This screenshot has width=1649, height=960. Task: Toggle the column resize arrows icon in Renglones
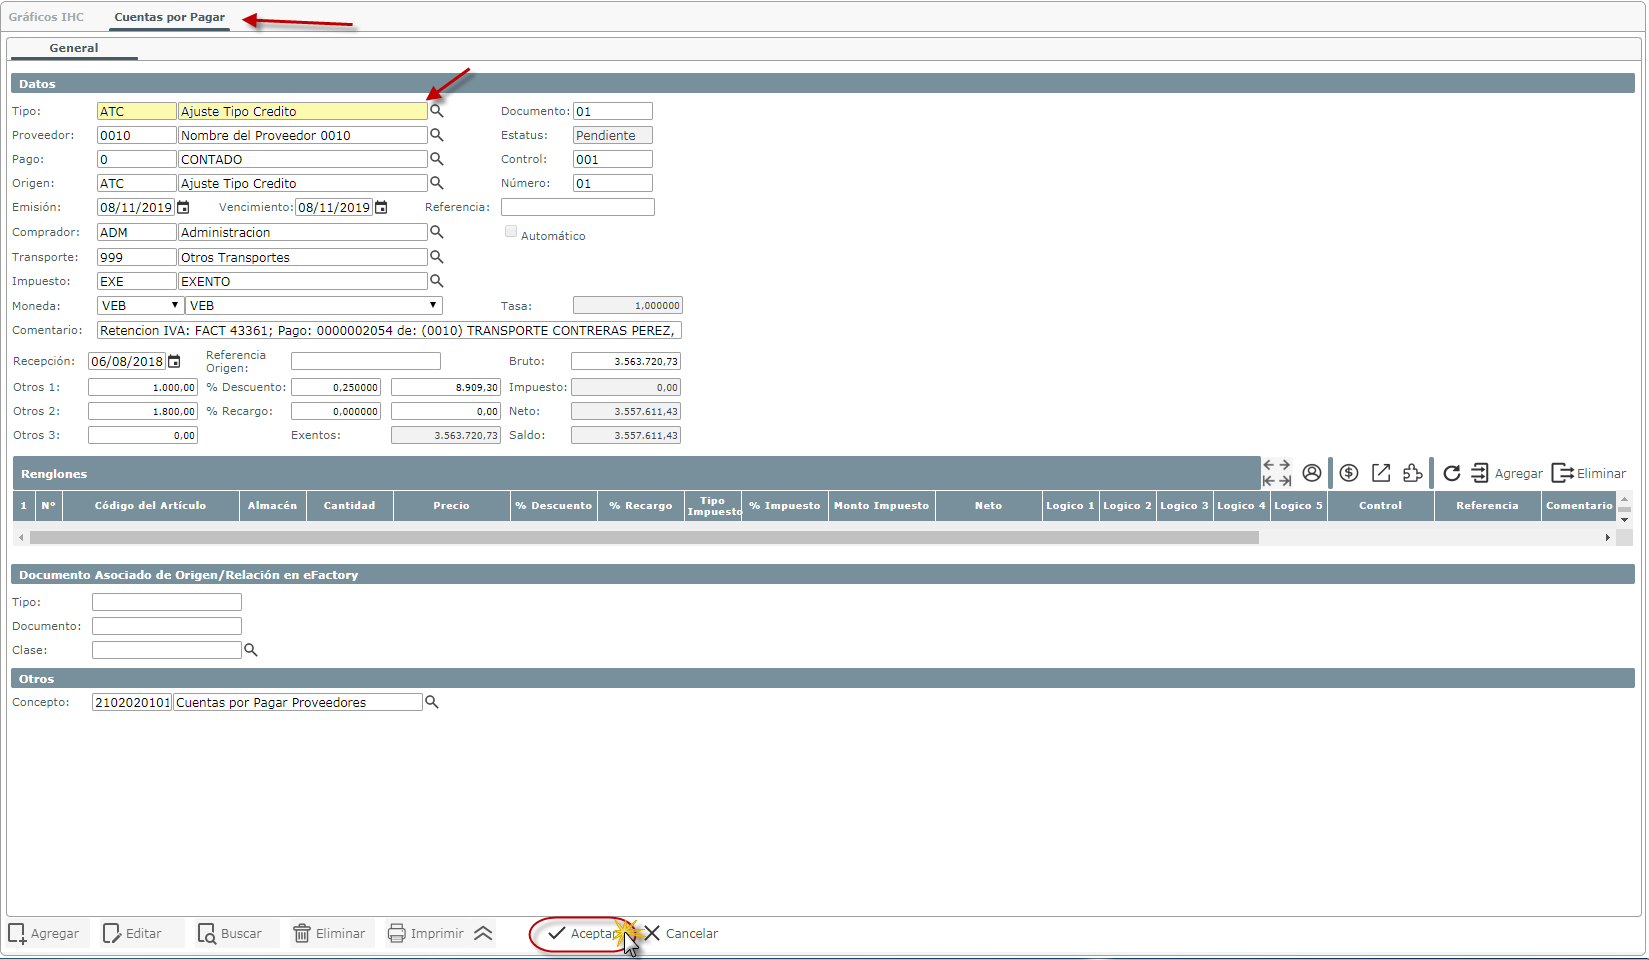point(1277,473)
